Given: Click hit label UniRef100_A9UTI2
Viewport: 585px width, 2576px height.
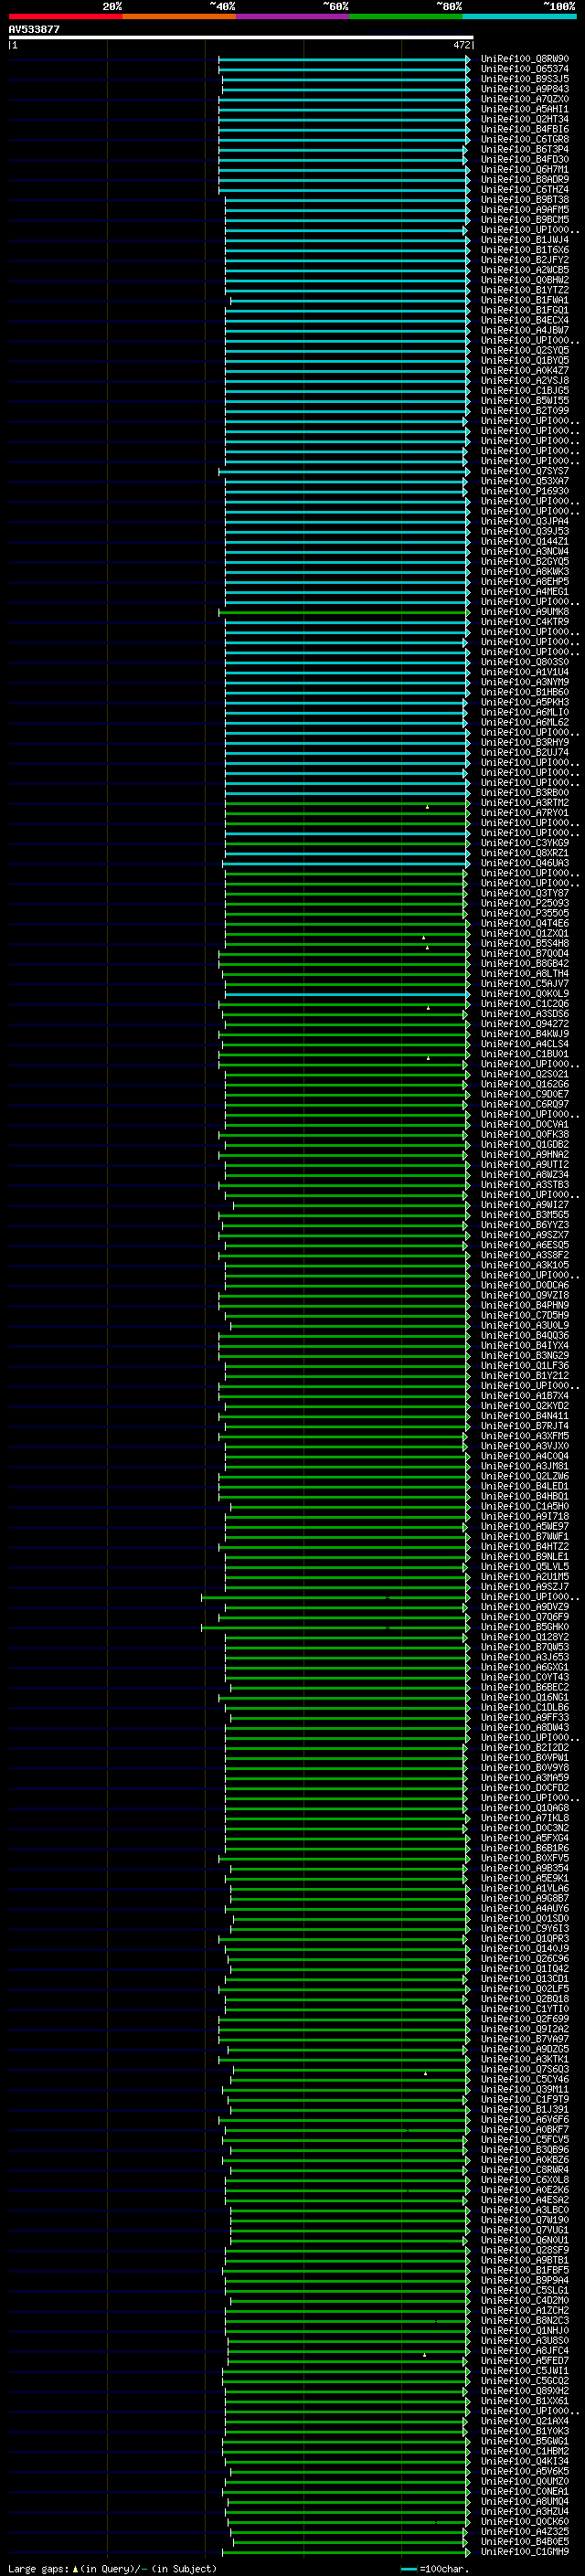Looking at the screenshot, I should (x=524, y=1165).
